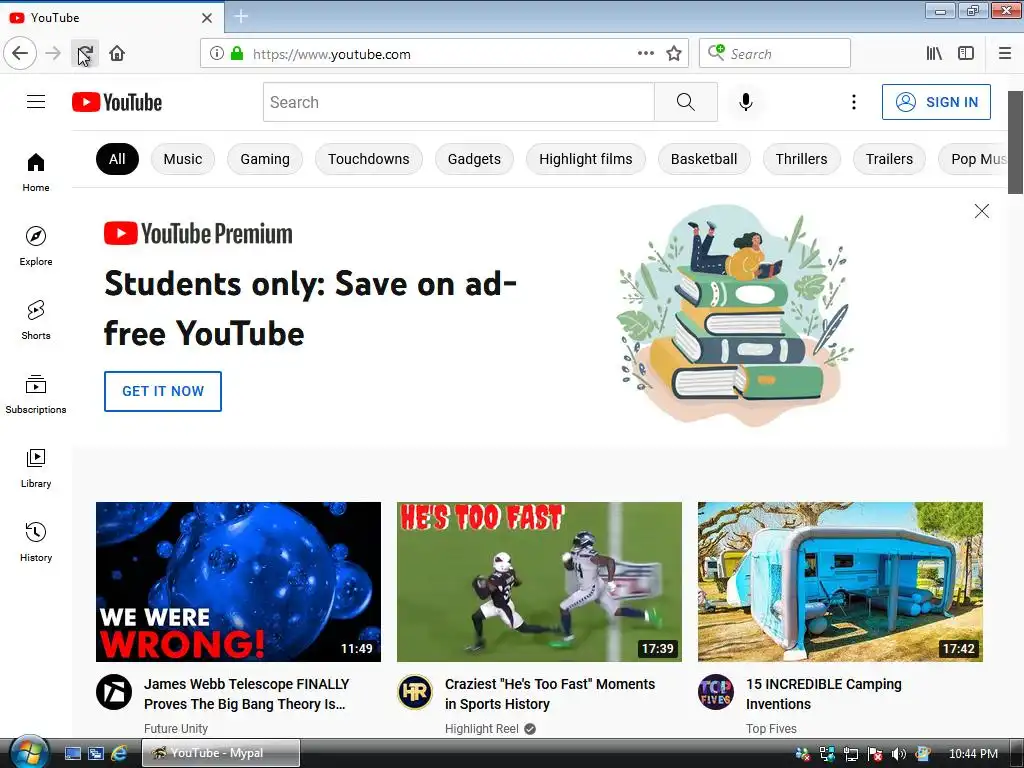Select the Gadgets filter chip
This screenshot has height=768, width=1024.
[474, 159]
